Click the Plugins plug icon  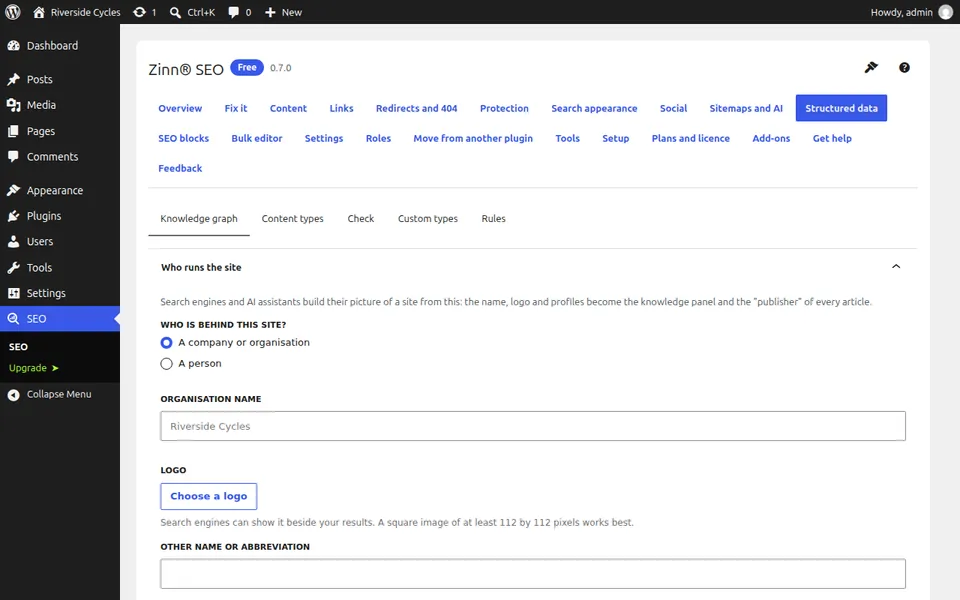coord(13,216)
